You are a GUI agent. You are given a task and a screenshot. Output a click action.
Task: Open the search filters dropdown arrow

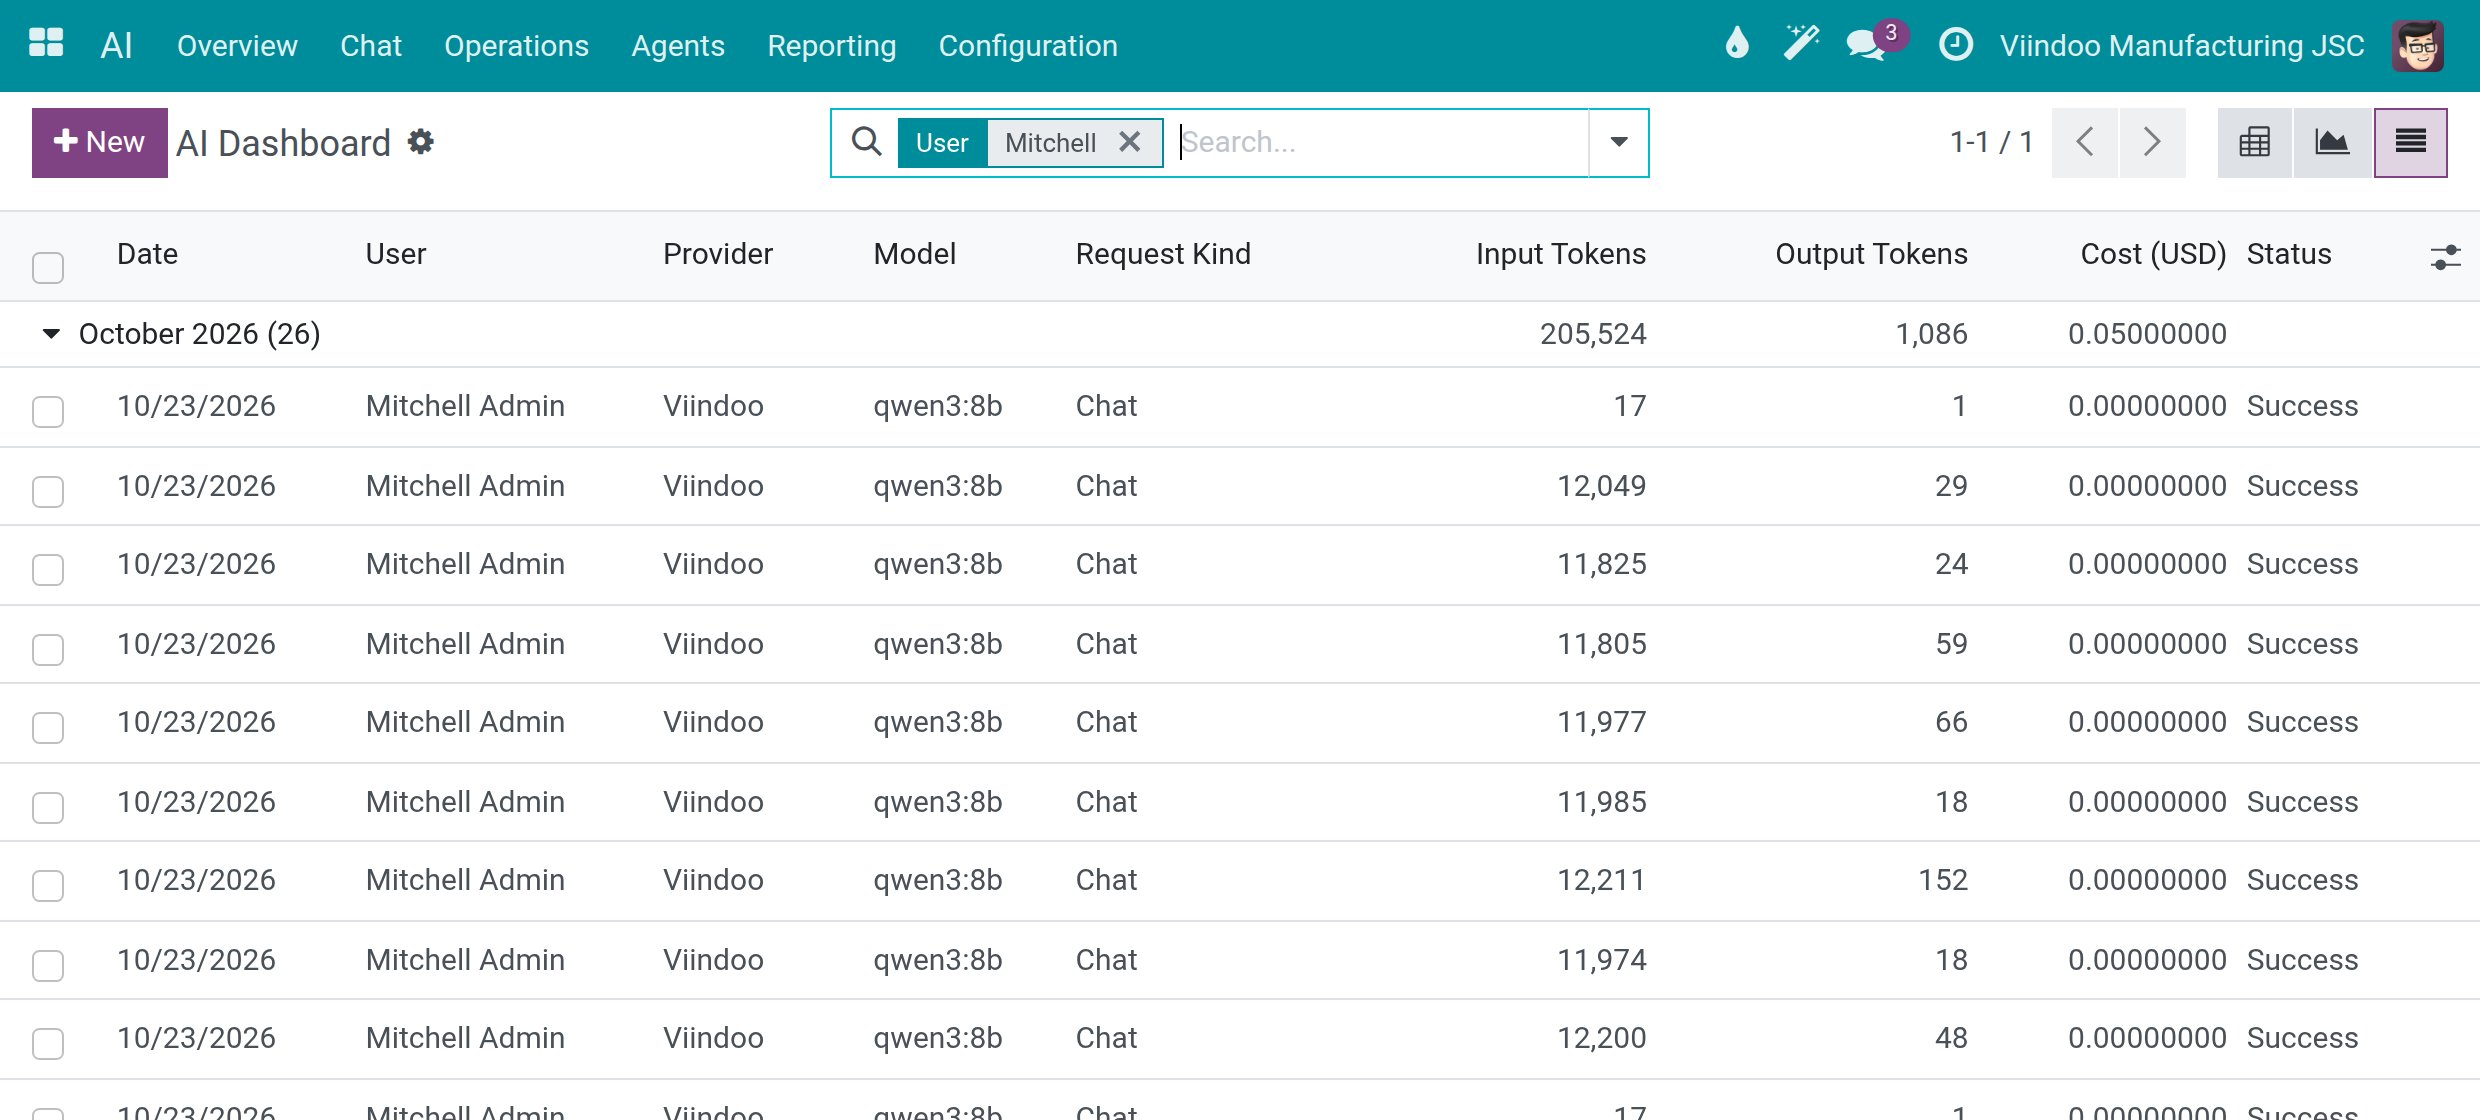(1619, 142)
